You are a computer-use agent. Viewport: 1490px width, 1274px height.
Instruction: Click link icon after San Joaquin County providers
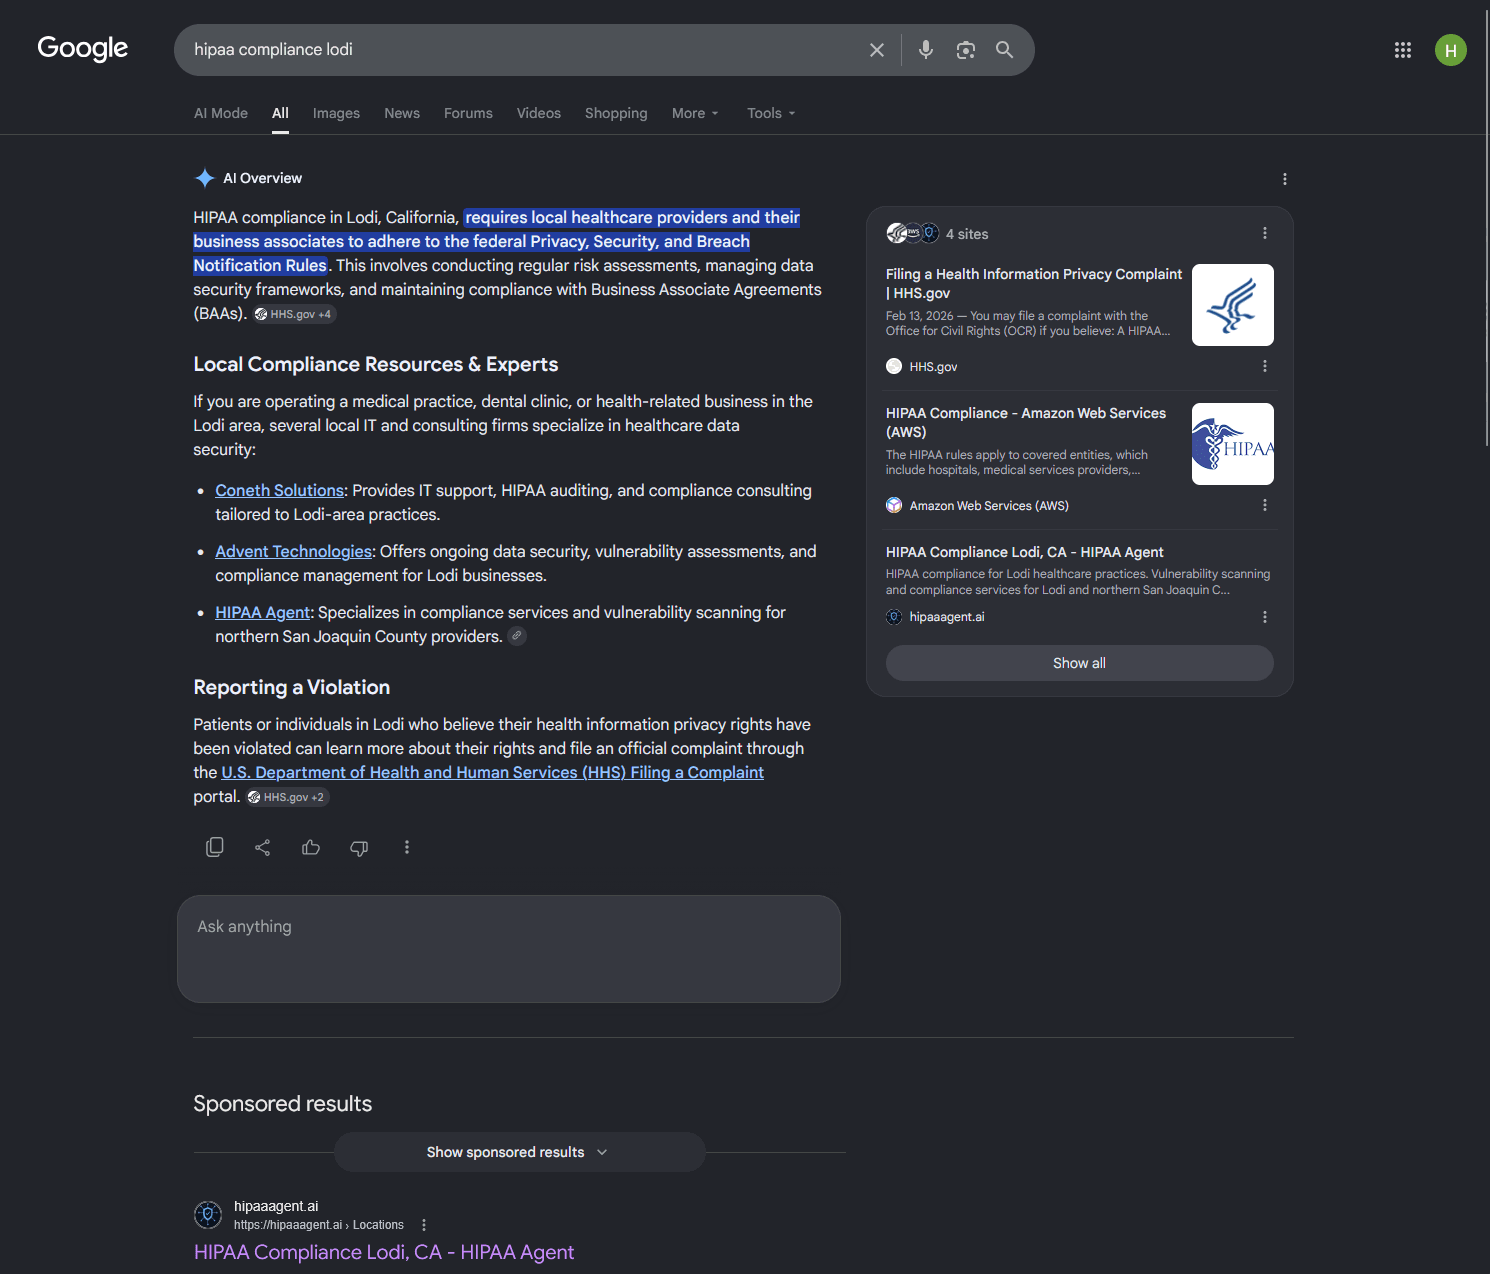(x=517, y=636)
